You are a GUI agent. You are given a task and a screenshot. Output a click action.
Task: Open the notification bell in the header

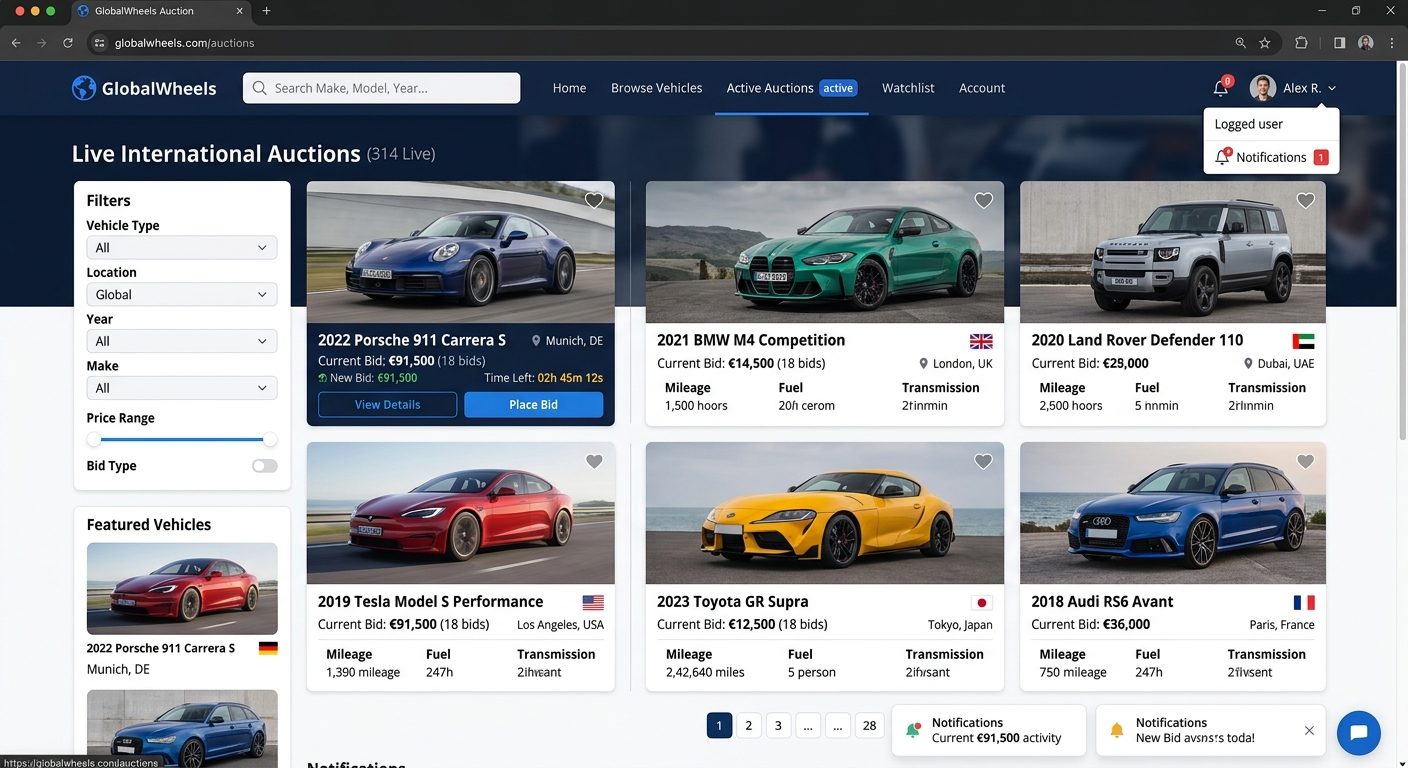point(1221,87)
